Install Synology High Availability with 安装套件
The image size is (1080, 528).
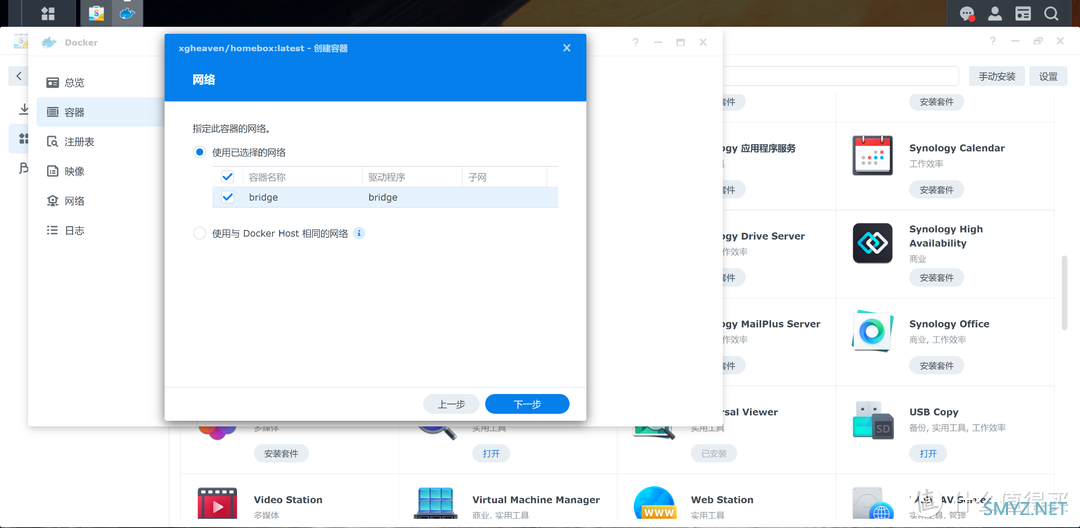[x=936, y=277]
